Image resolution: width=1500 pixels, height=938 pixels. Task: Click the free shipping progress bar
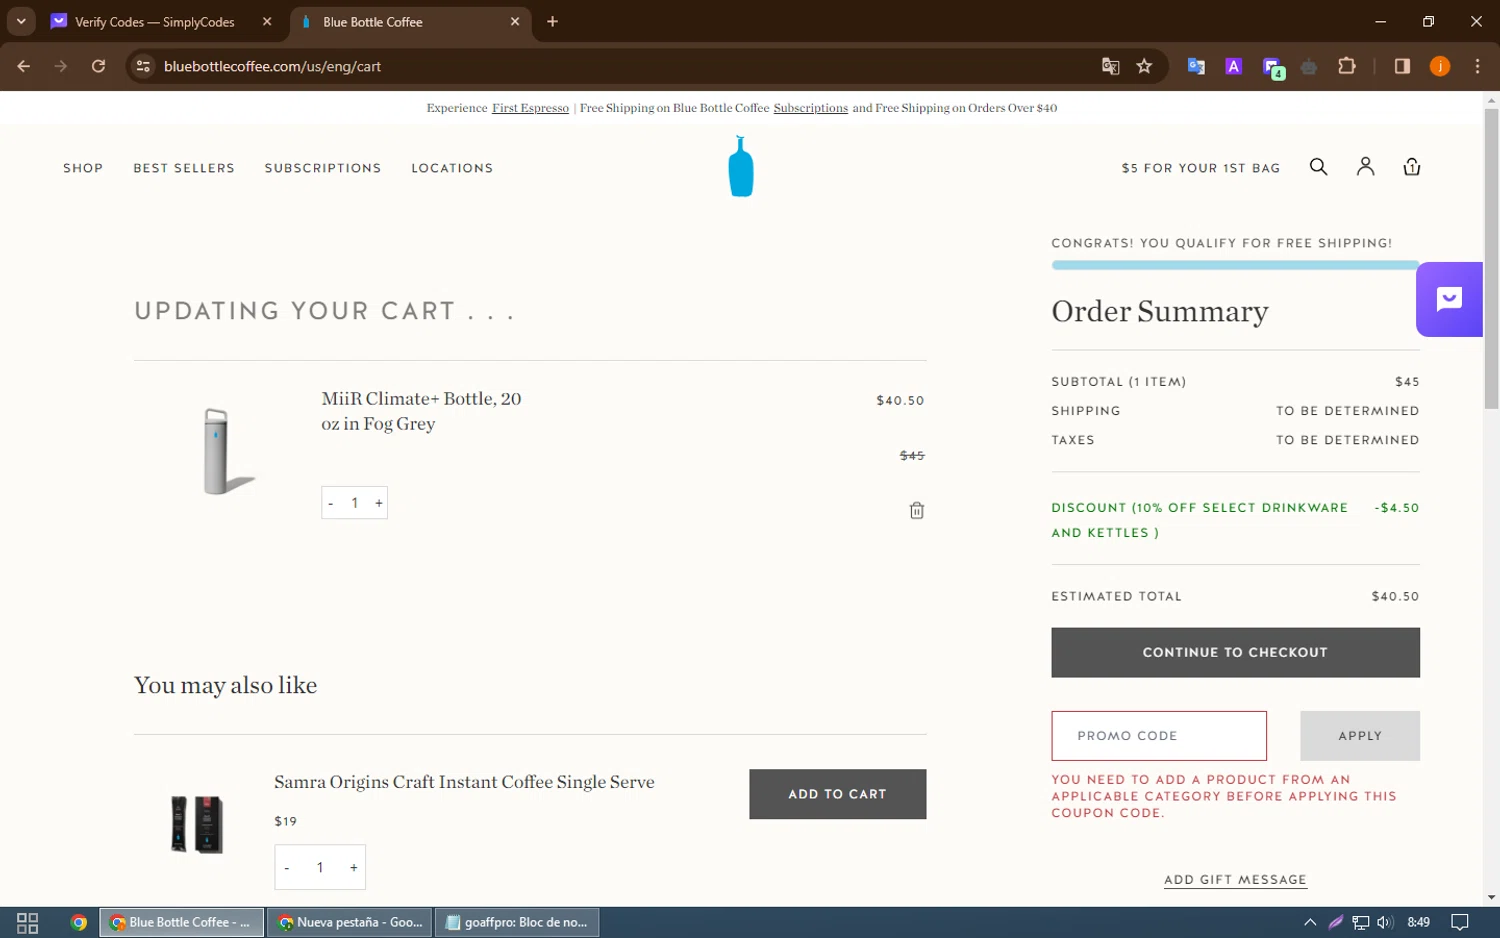click(1235, 265)
